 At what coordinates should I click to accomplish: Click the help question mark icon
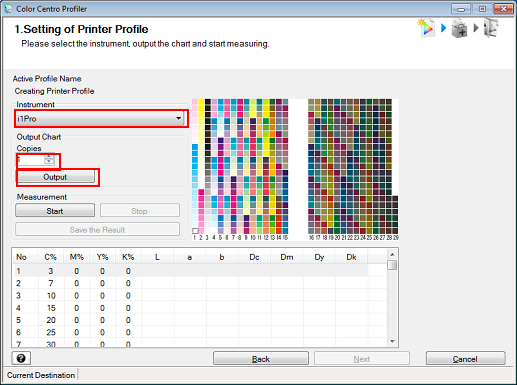21,358
